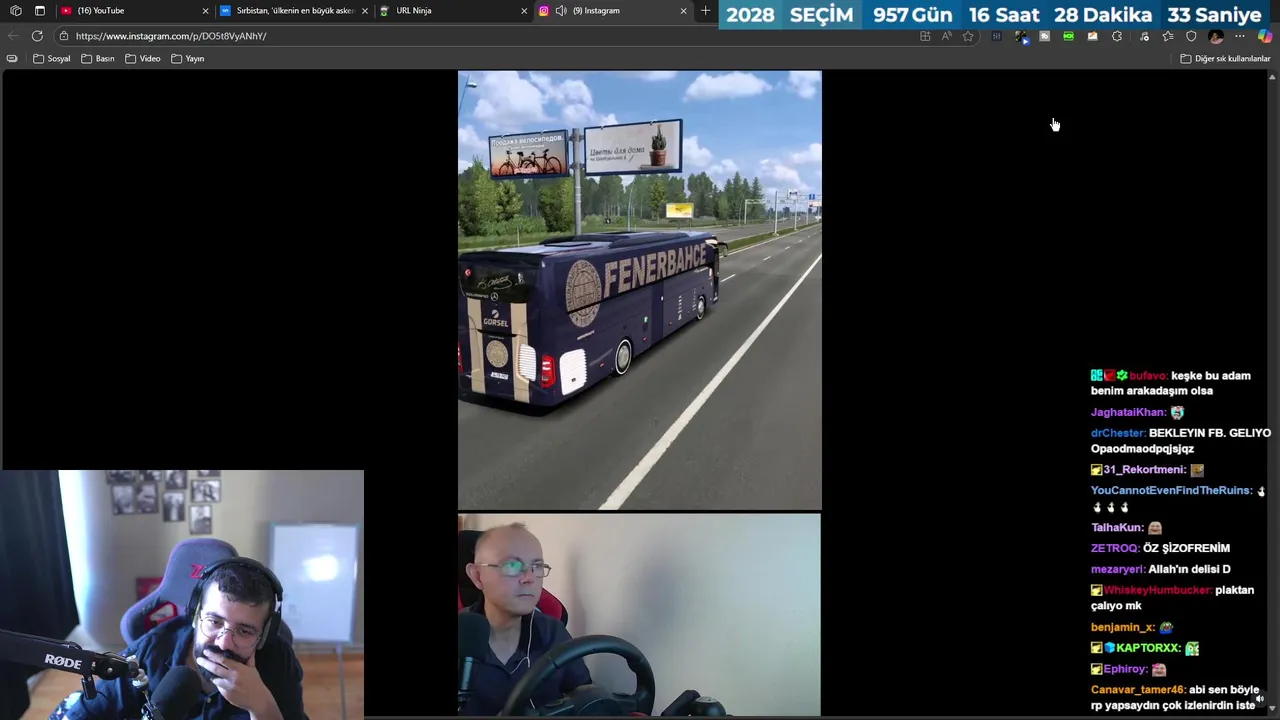The width and height of the screenshot is (1280, 720).
Task: Close the Sırbistan news tab
Action: point(364,11)
